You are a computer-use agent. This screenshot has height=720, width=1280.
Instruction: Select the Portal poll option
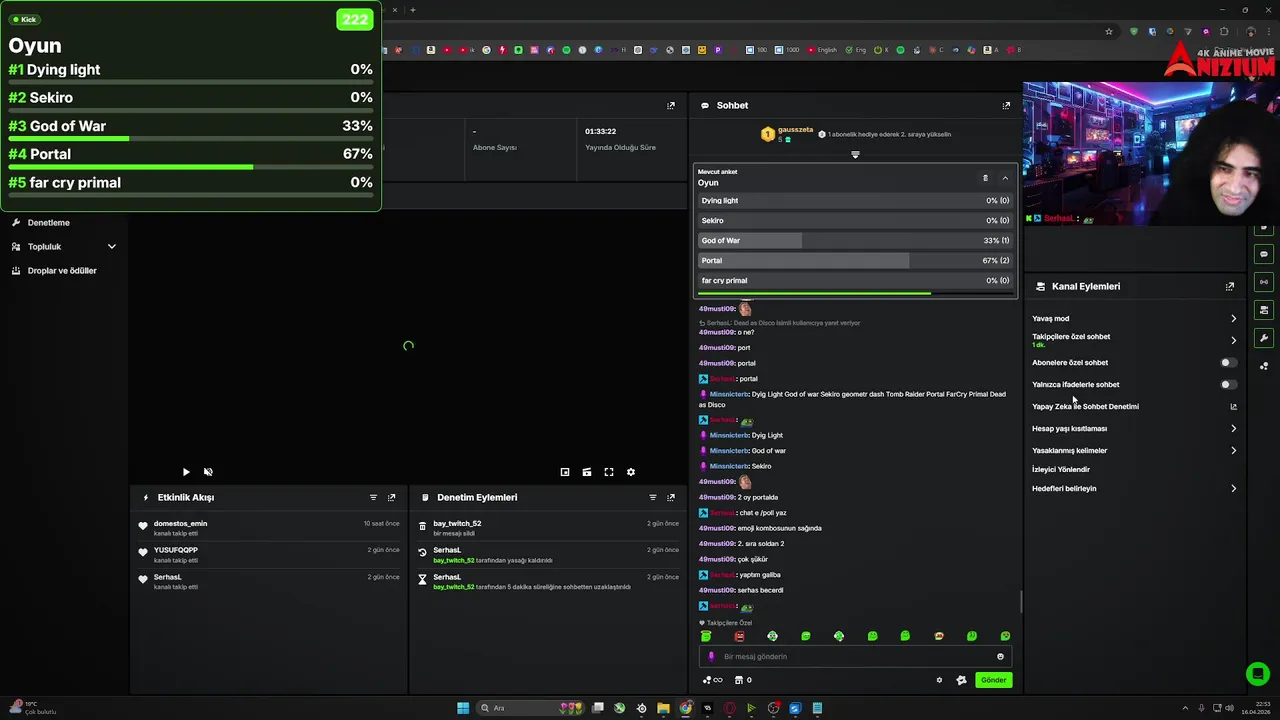855,260
